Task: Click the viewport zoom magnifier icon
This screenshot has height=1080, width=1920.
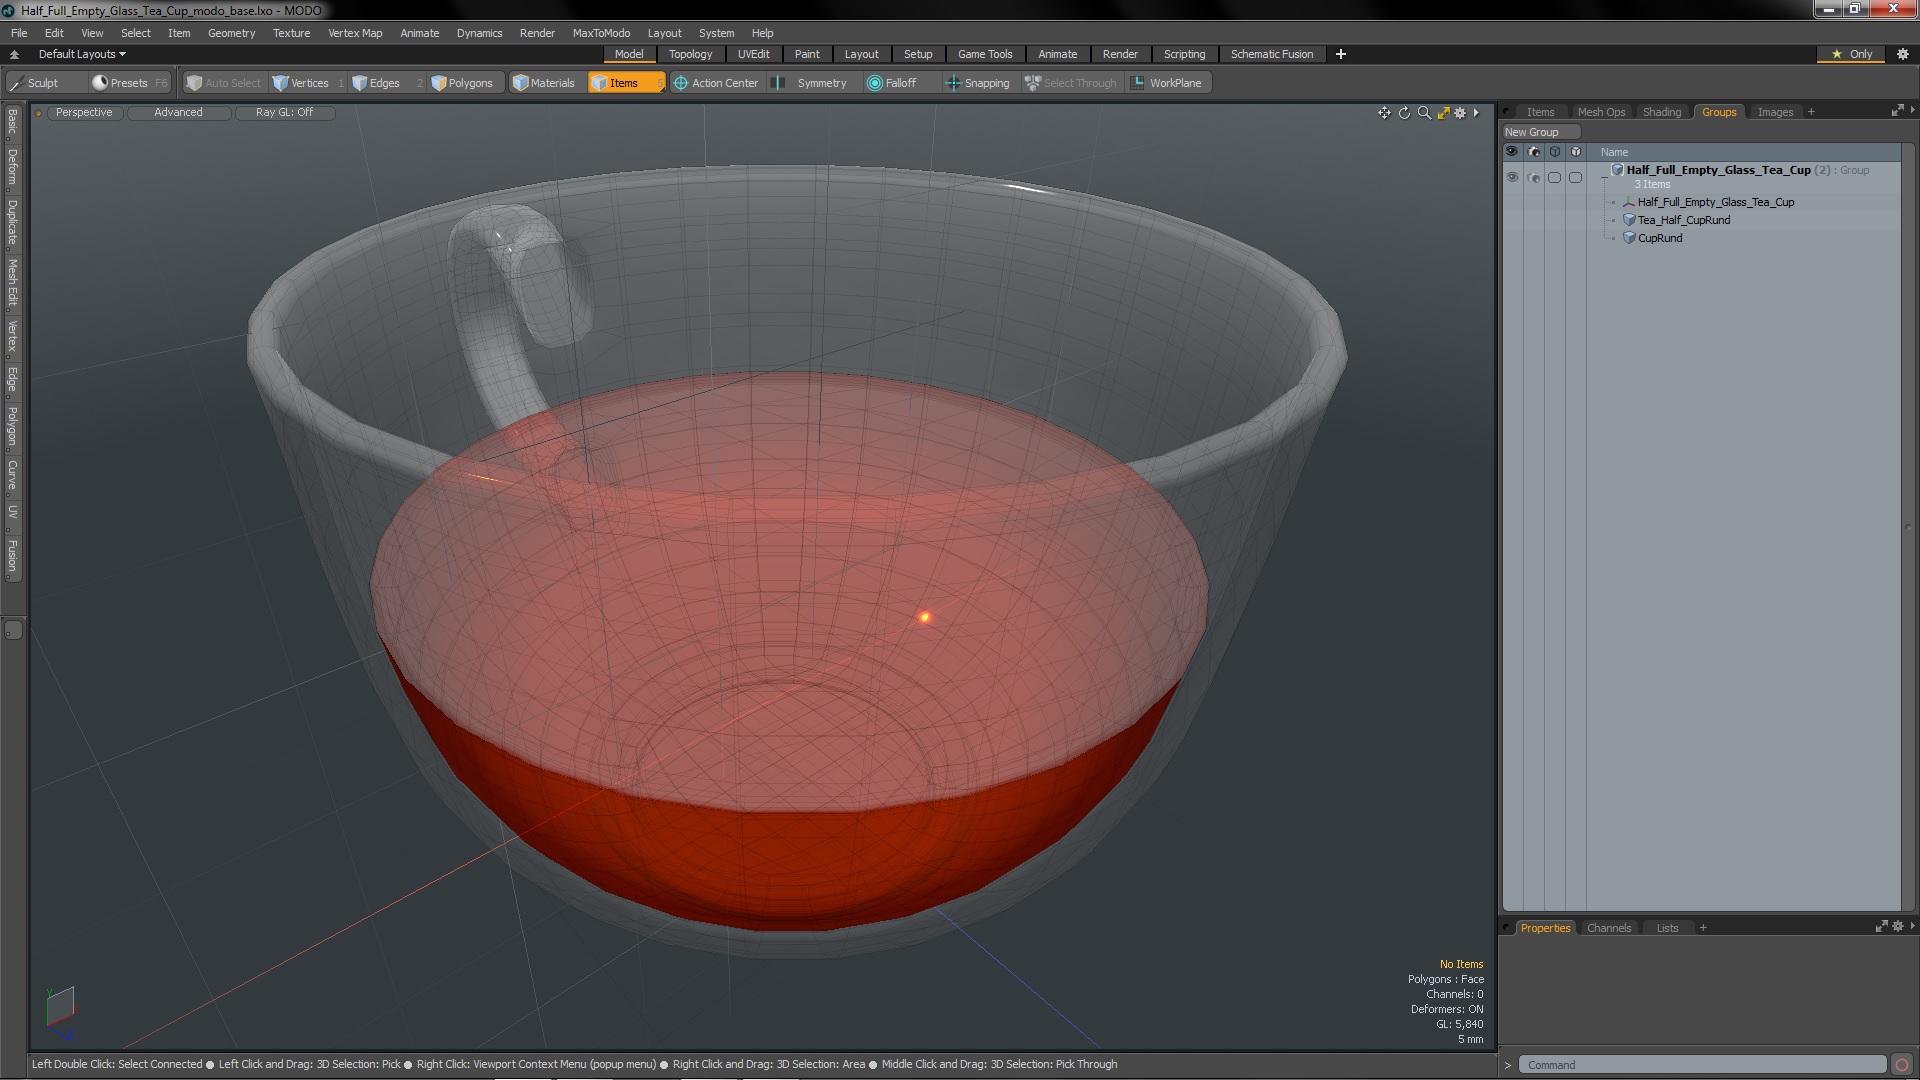Action: click(1424, 113)
